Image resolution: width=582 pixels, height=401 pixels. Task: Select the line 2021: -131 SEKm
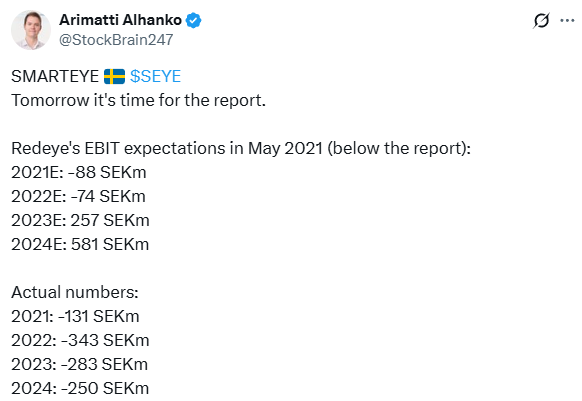(75, 316)
